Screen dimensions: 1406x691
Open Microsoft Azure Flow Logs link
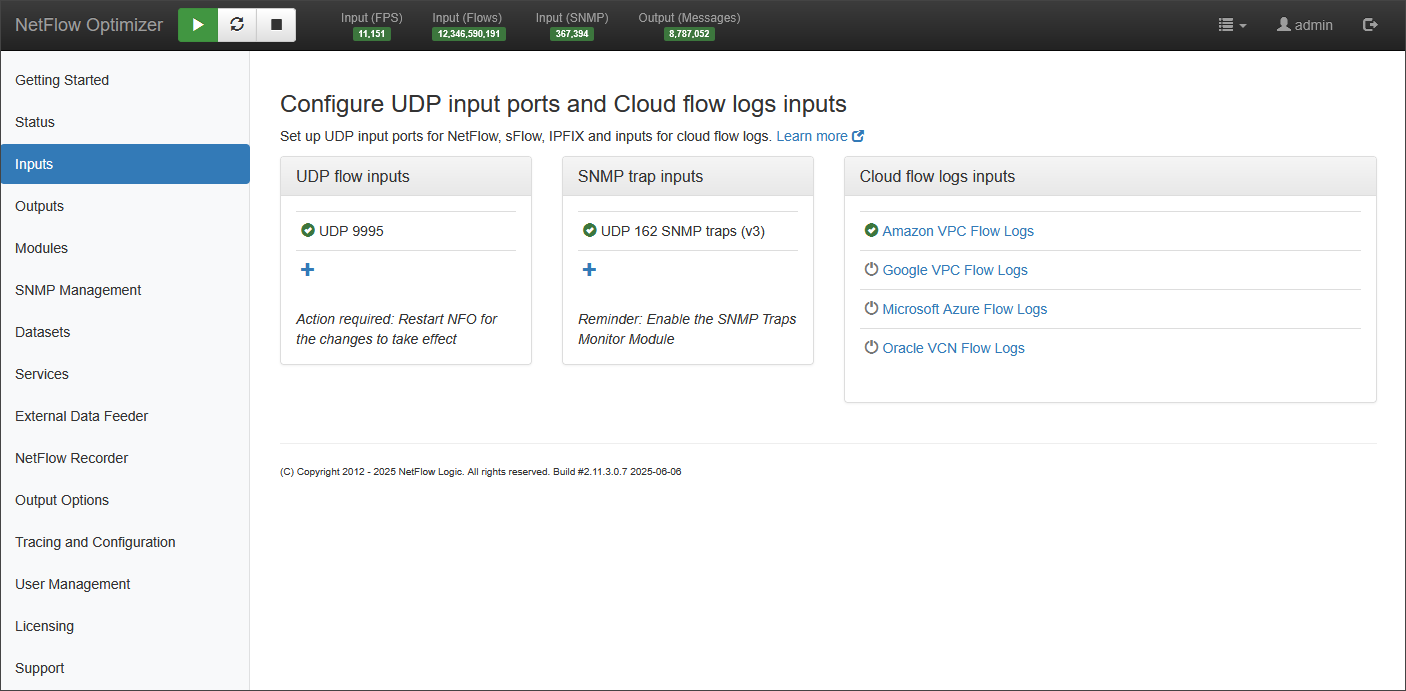click(965, 309)
